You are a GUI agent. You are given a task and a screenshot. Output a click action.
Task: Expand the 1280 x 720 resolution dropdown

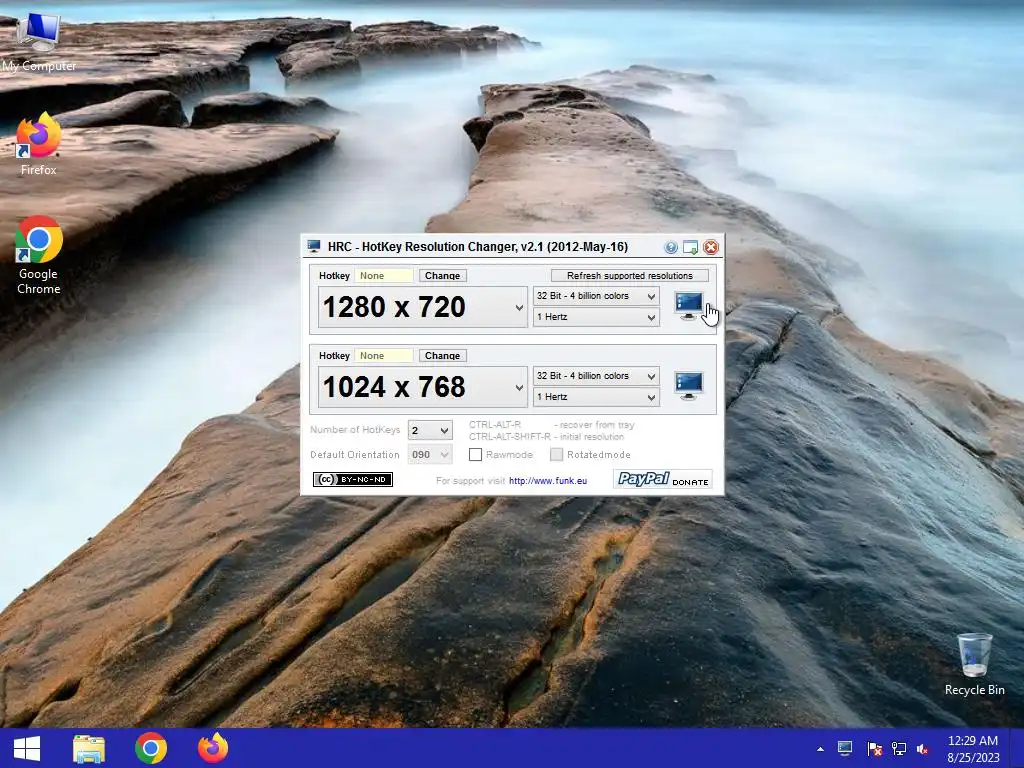coord(423,307)
